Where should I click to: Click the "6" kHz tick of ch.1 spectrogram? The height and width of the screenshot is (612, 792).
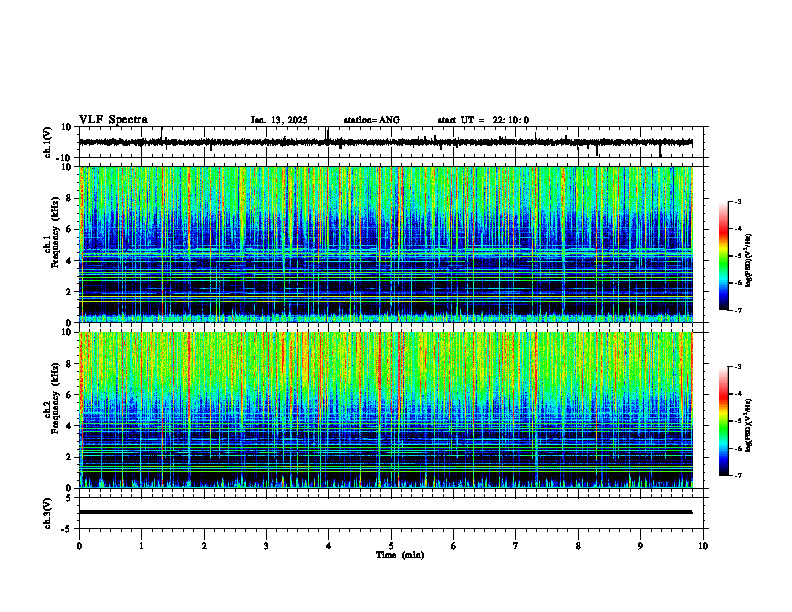coord(70,229)
